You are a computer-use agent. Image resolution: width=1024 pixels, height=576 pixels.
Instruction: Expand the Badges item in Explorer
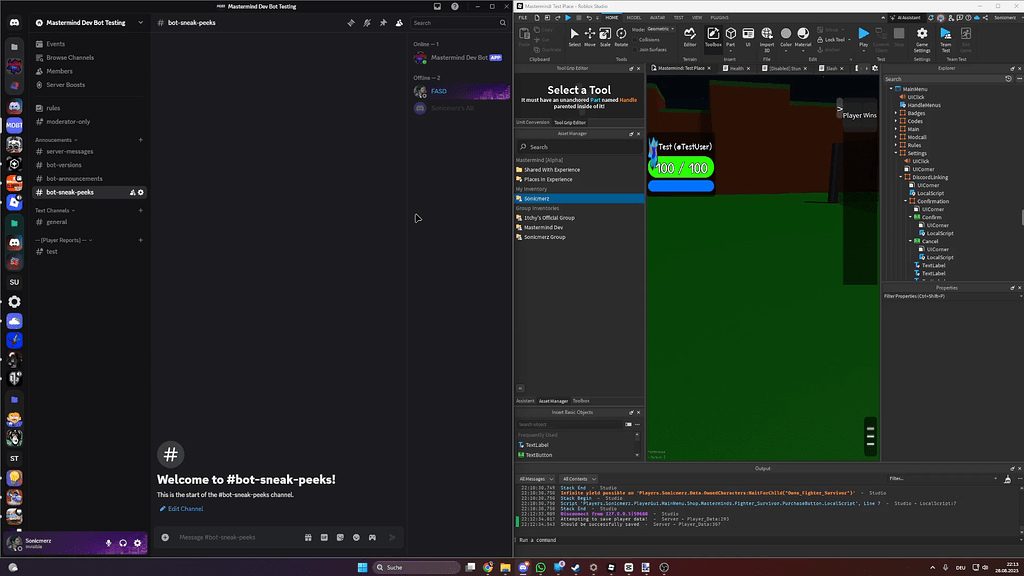pyautogui.click(x=896, y=113)
